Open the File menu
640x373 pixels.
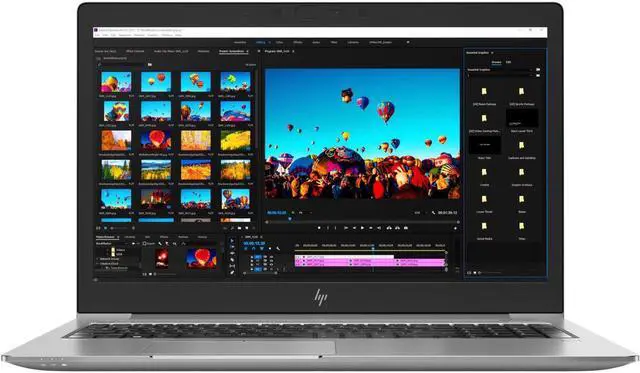(97, 35)
